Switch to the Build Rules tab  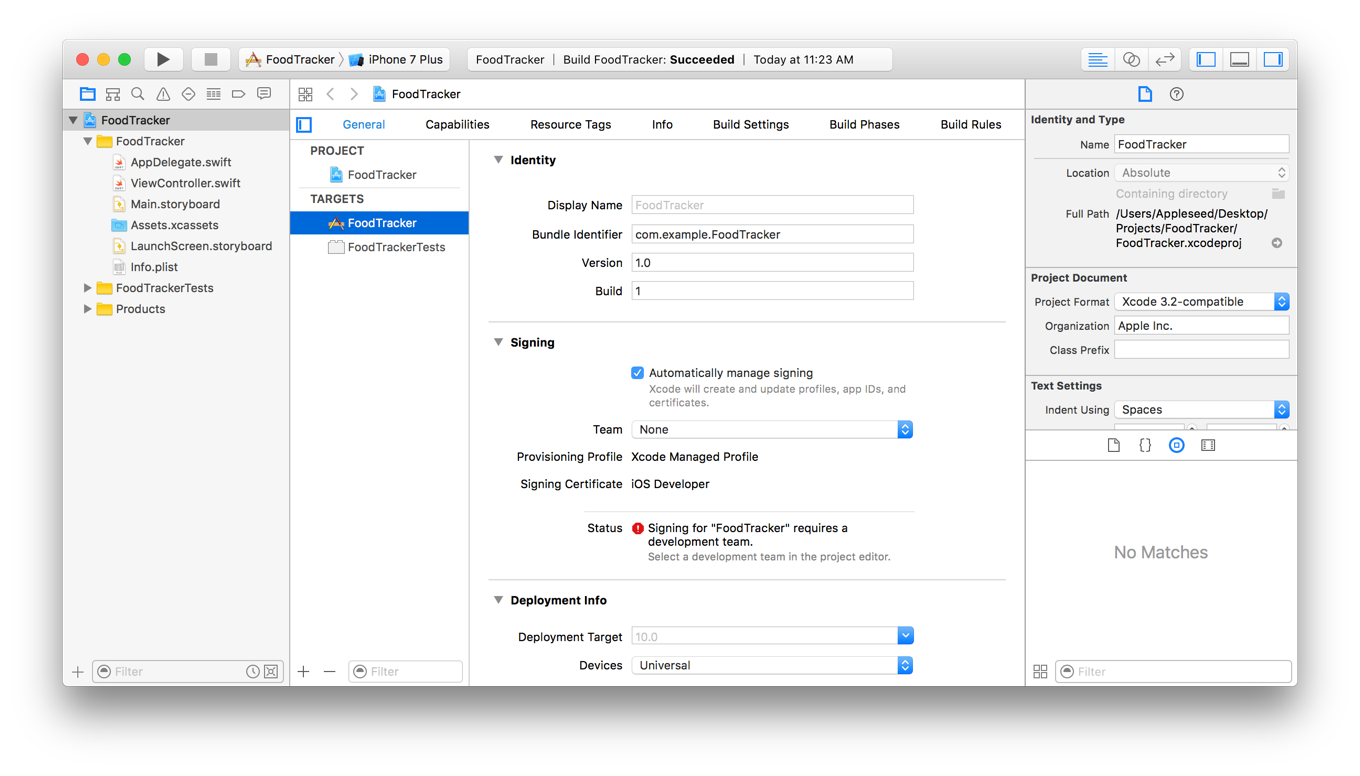pyautogui.click(x=970, y=125)
